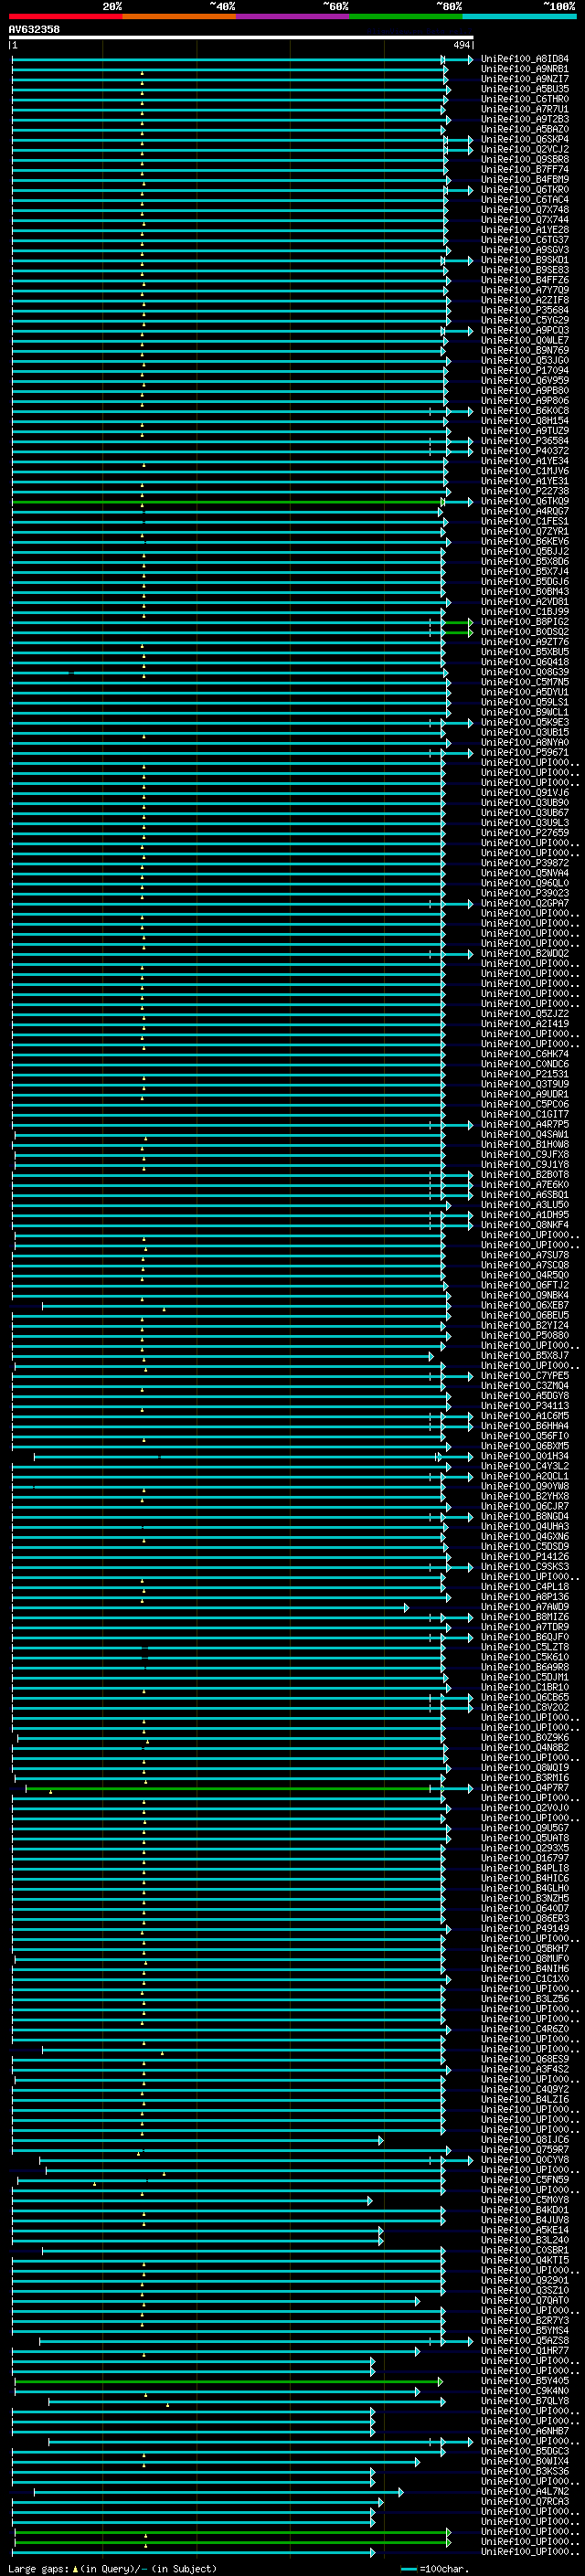
Task: Click the white AV632358 query bar
Action: coord(241,38)
